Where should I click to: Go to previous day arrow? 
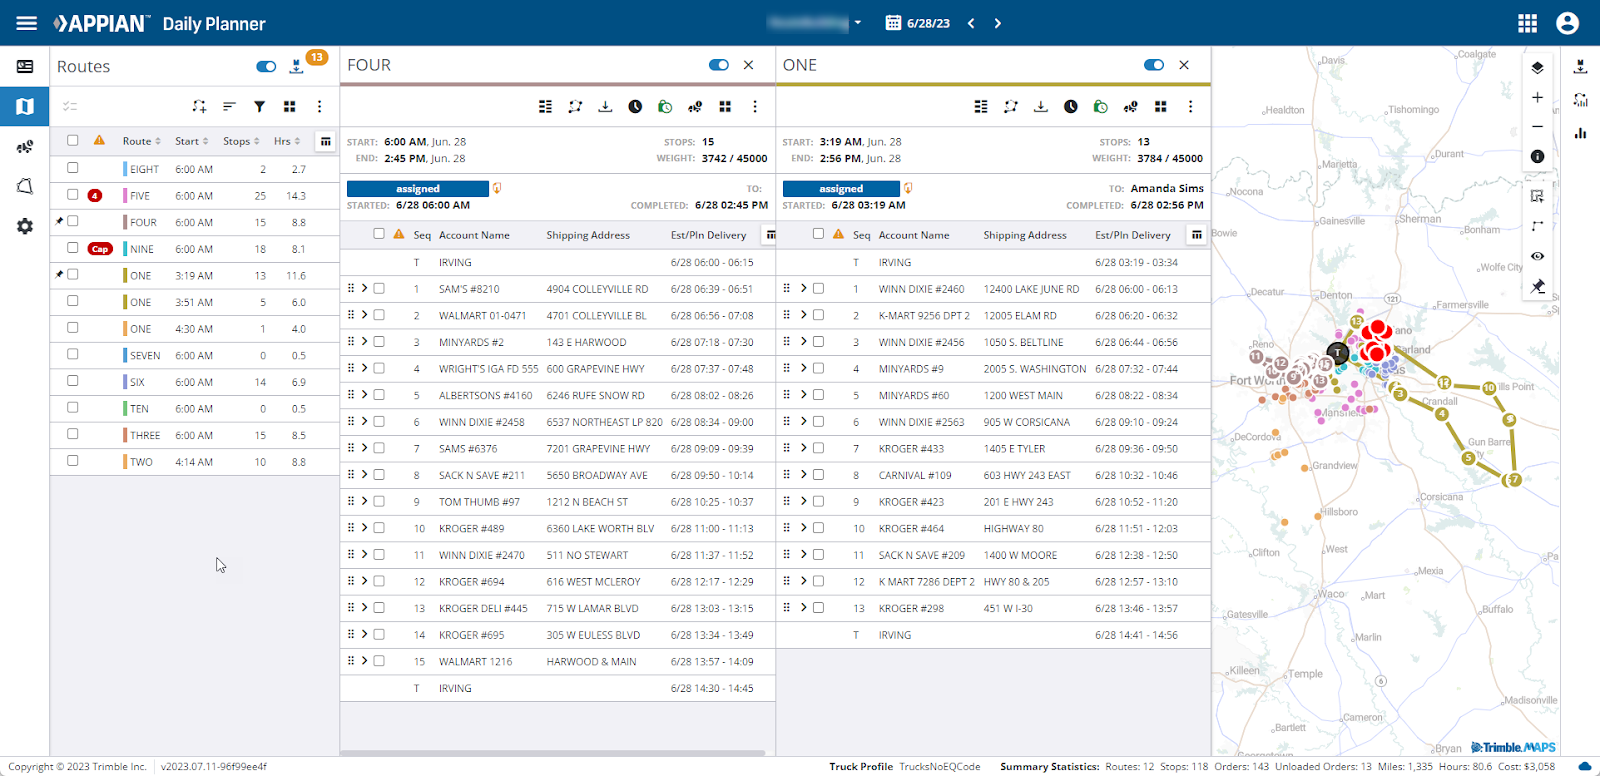pos(971,23)
